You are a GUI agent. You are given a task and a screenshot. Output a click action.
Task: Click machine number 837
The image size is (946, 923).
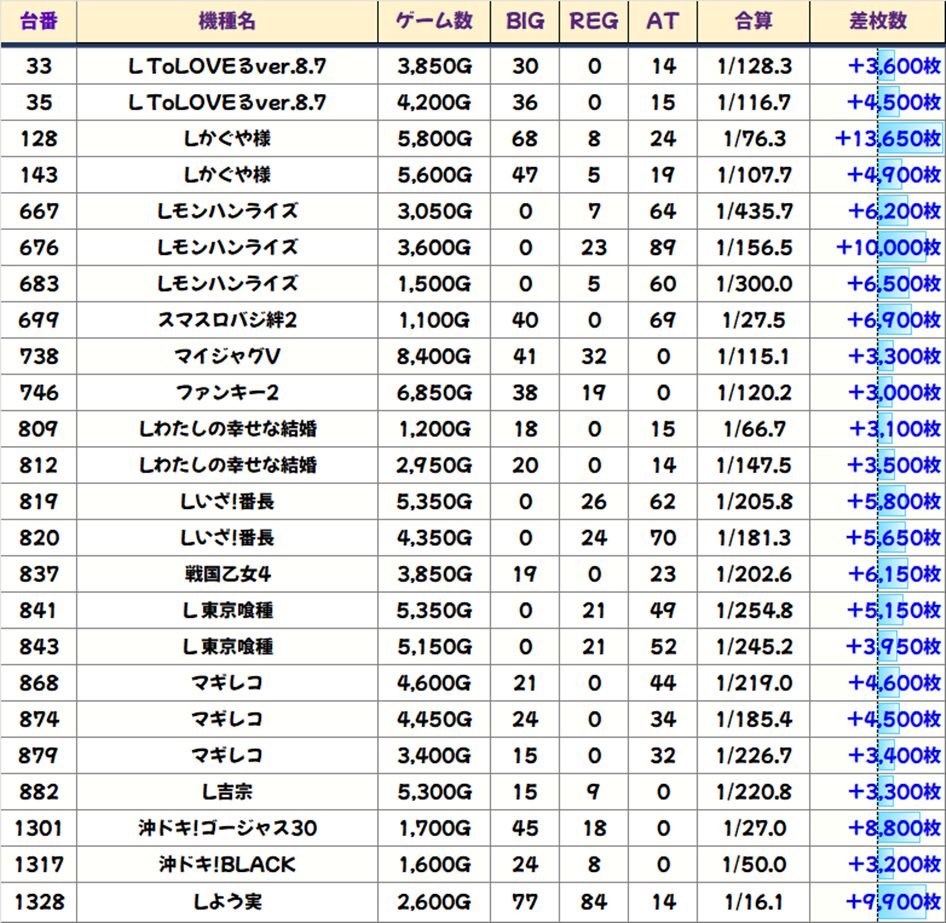39,574
